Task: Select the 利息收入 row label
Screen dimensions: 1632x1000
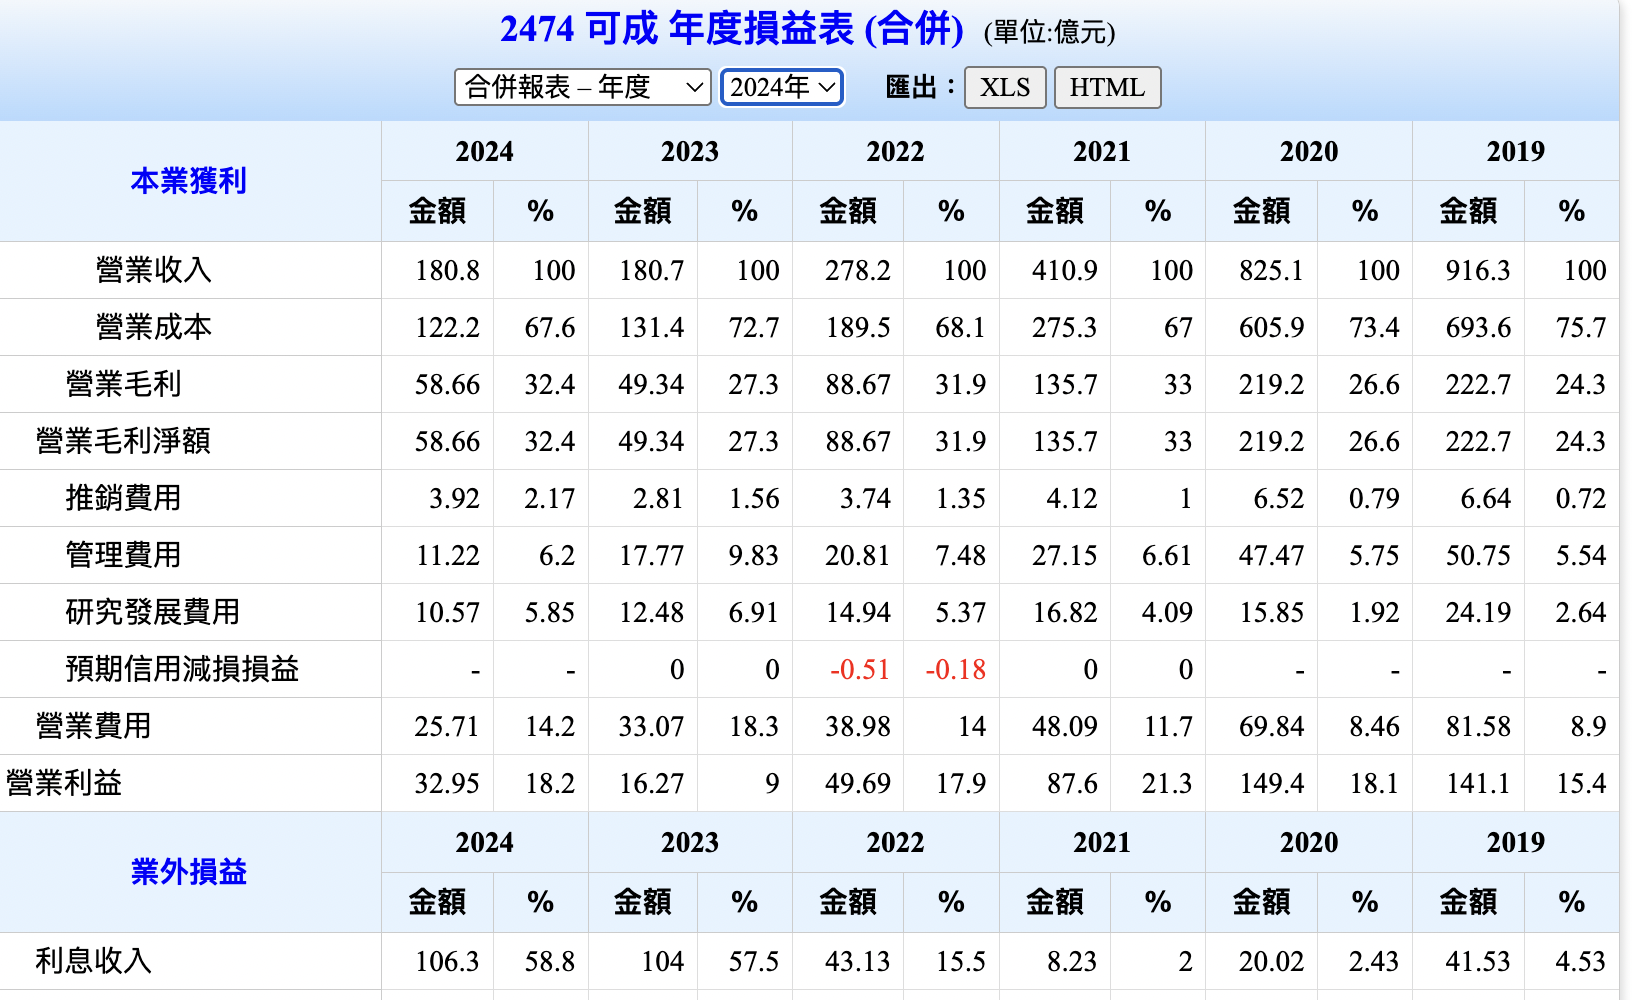Action: pyautogui.click(x=93, y=961)
